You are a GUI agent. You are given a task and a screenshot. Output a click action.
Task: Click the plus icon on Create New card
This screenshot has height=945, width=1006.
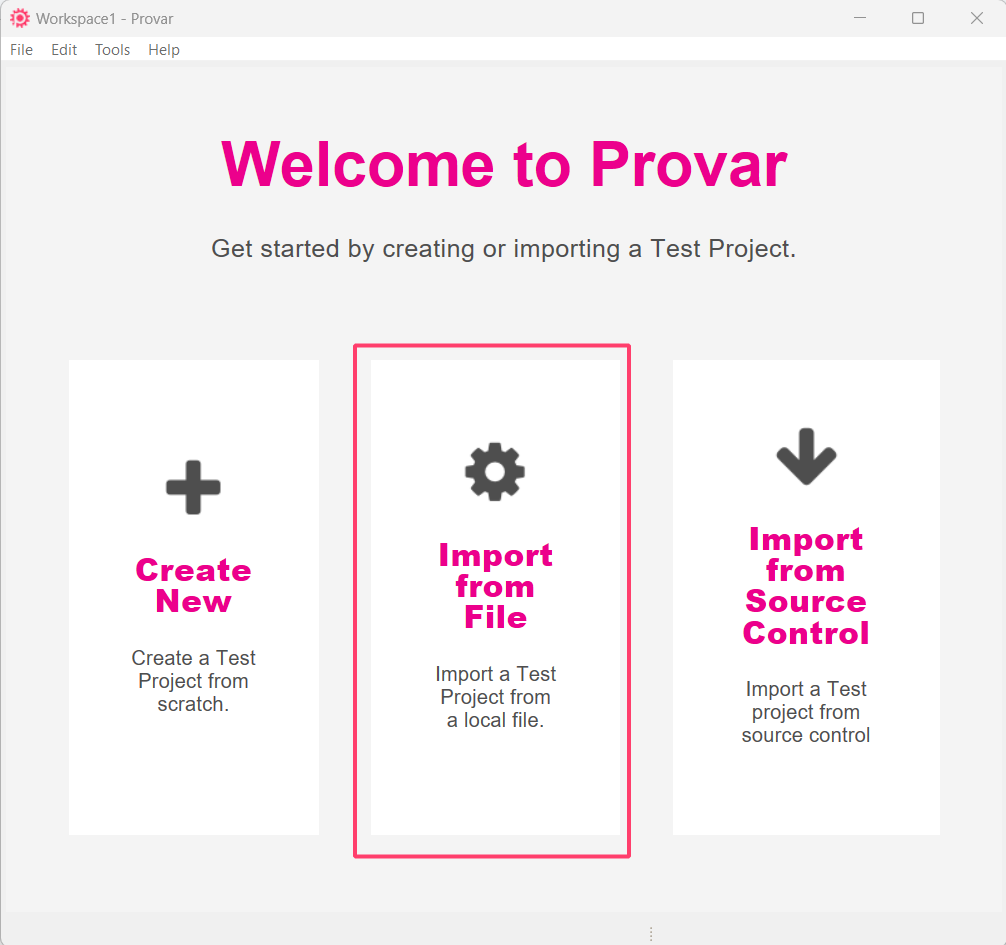point(193,487)
